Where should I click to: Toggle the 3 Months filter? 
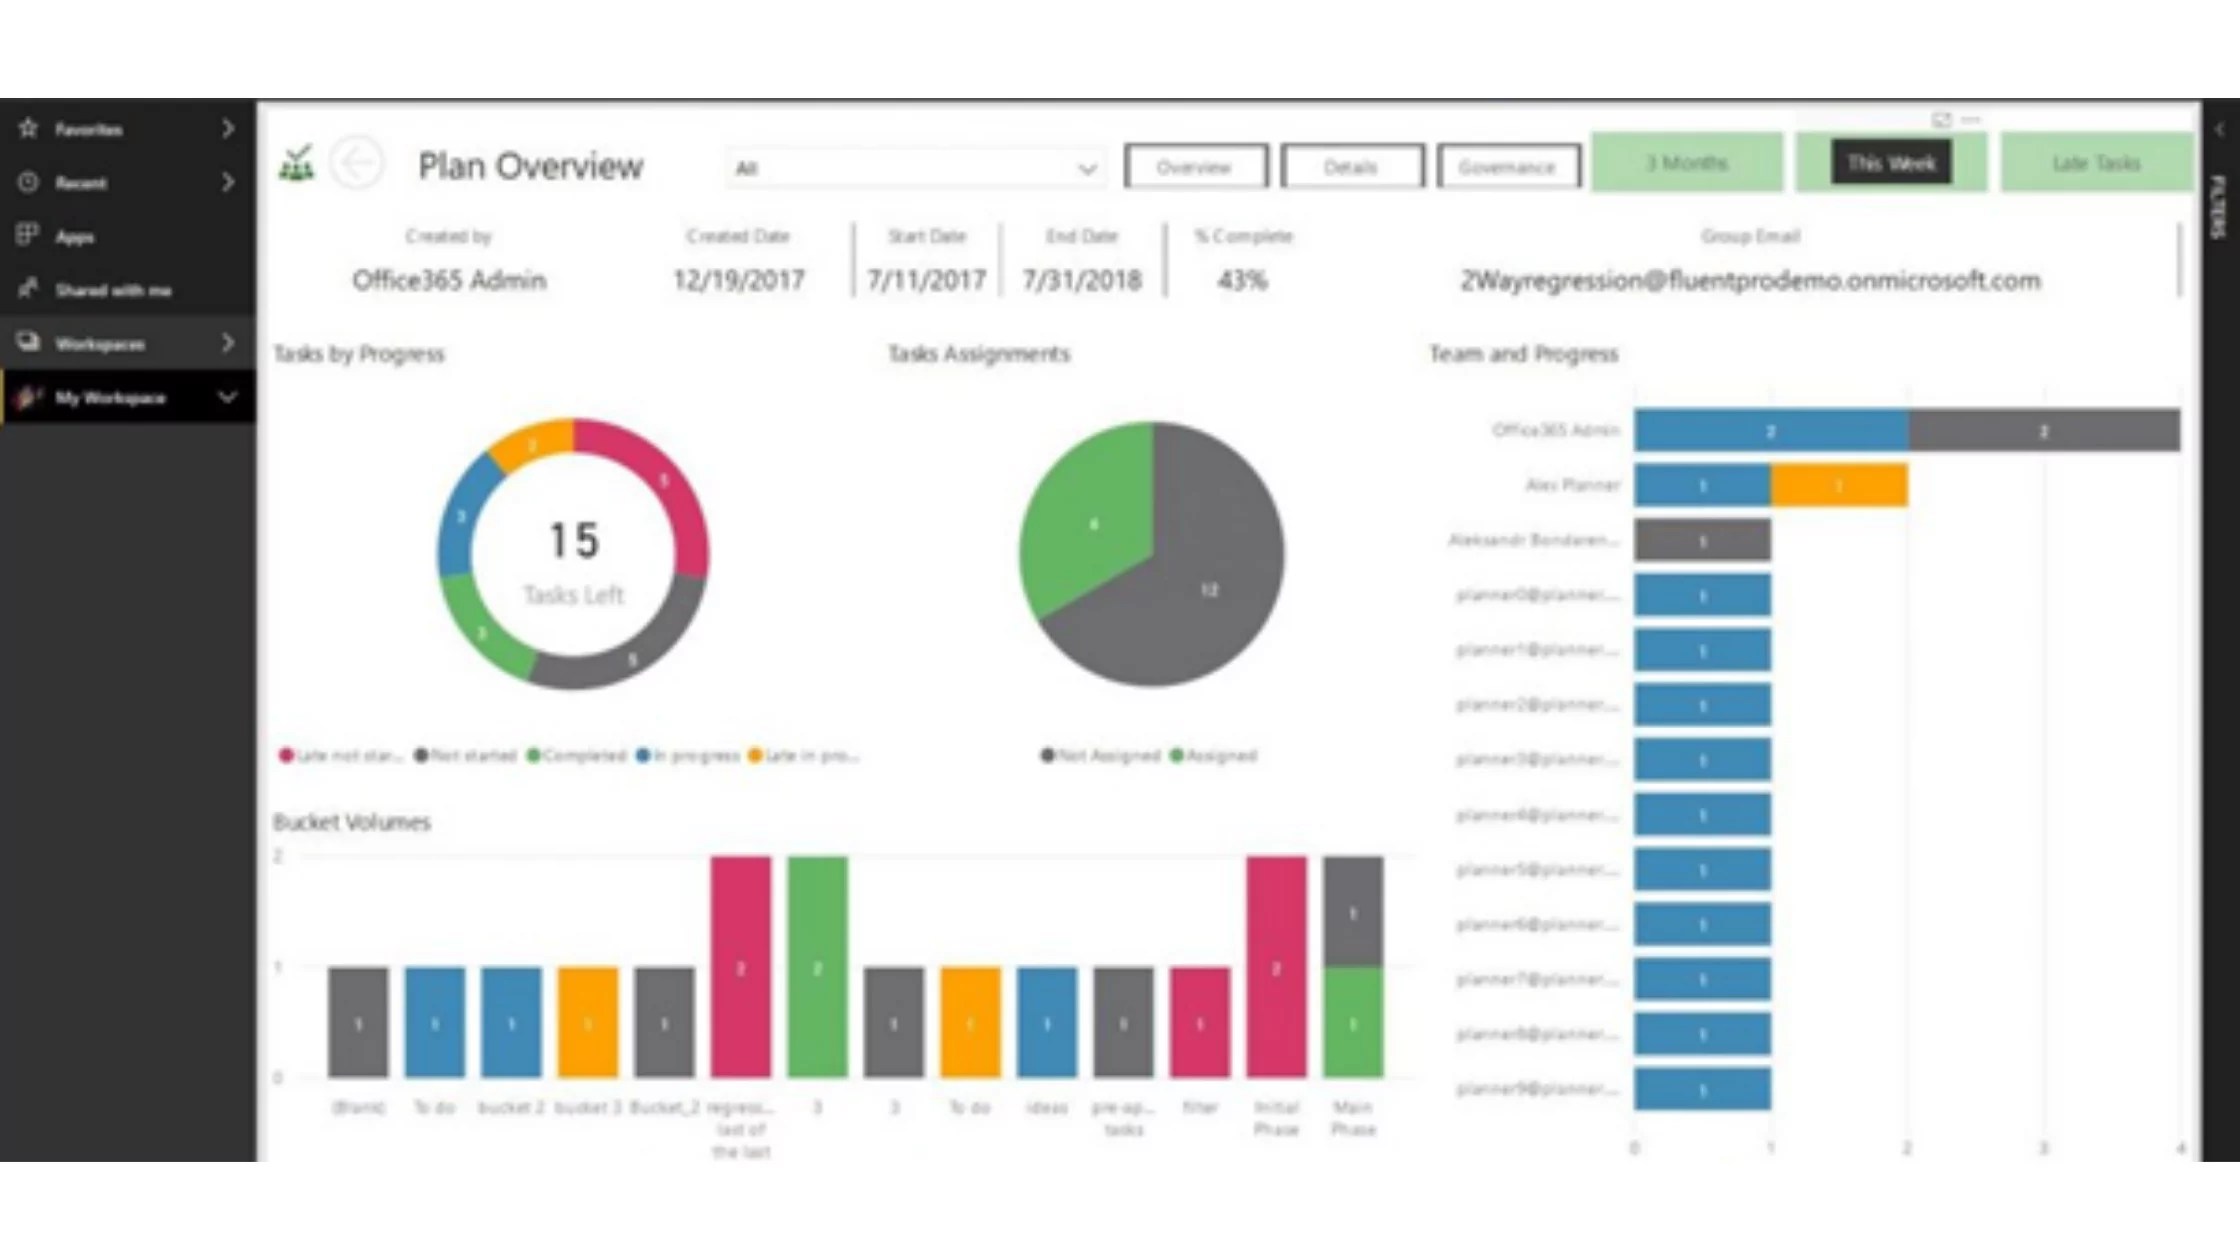coord(1686,162)
